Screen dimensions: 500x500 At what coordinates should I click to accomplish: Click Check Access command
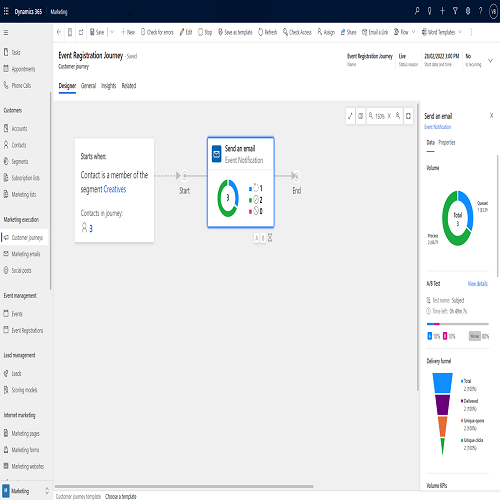pyautogui.click(x=297, y=32)
